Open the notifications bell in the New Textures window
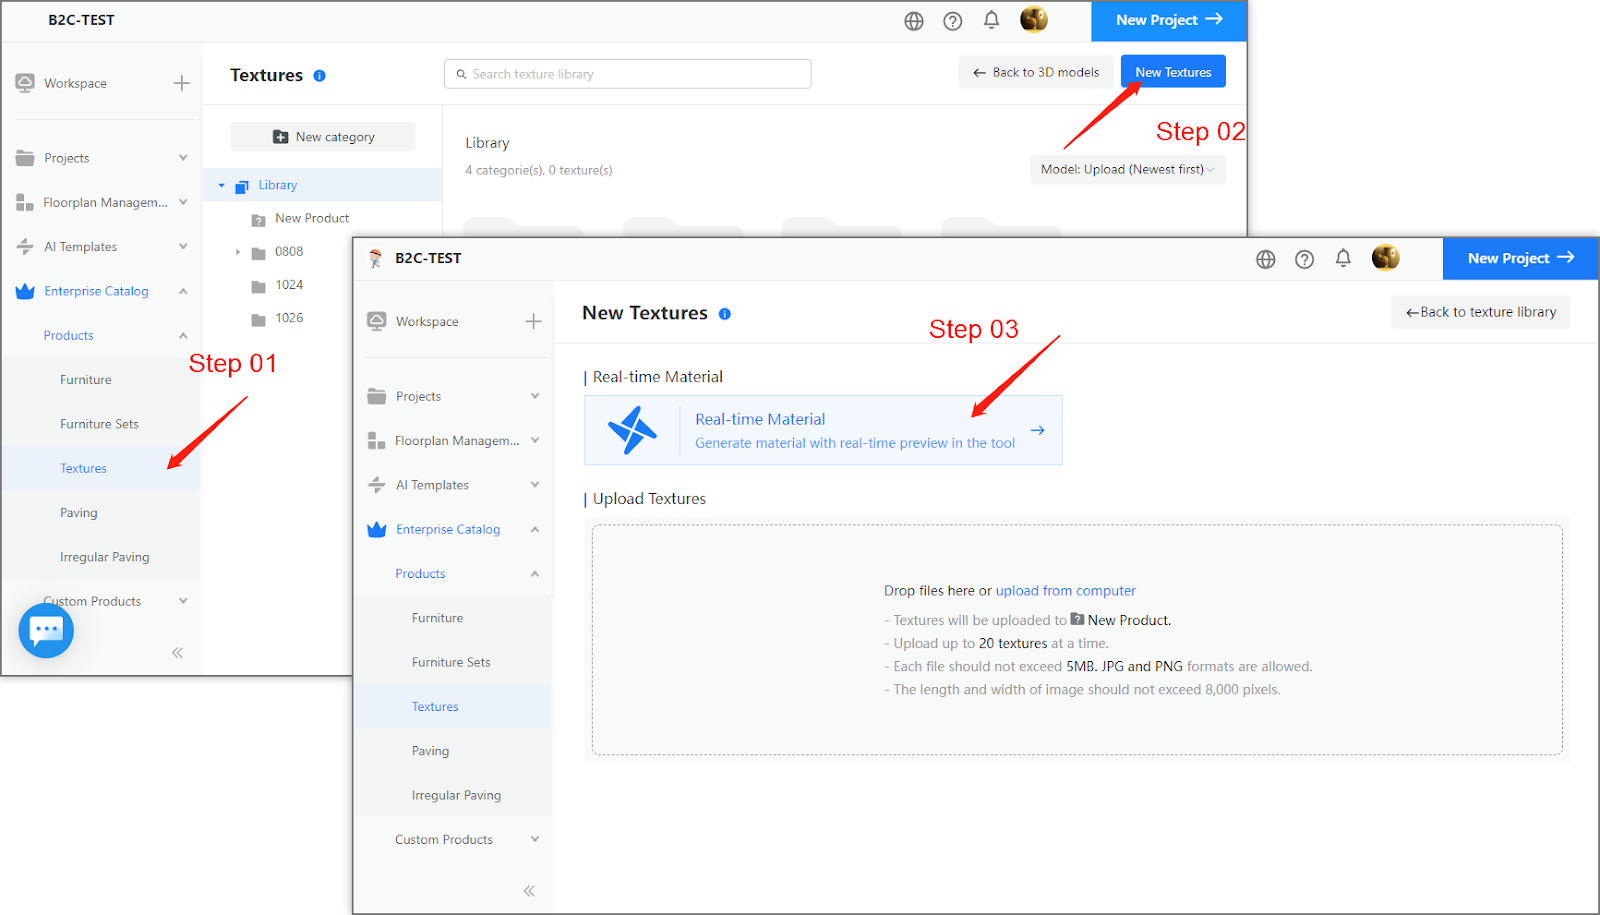Image resolution: width=1600 pixels, height=915 pixels. pyautogui.click(x=1343, y=258)
